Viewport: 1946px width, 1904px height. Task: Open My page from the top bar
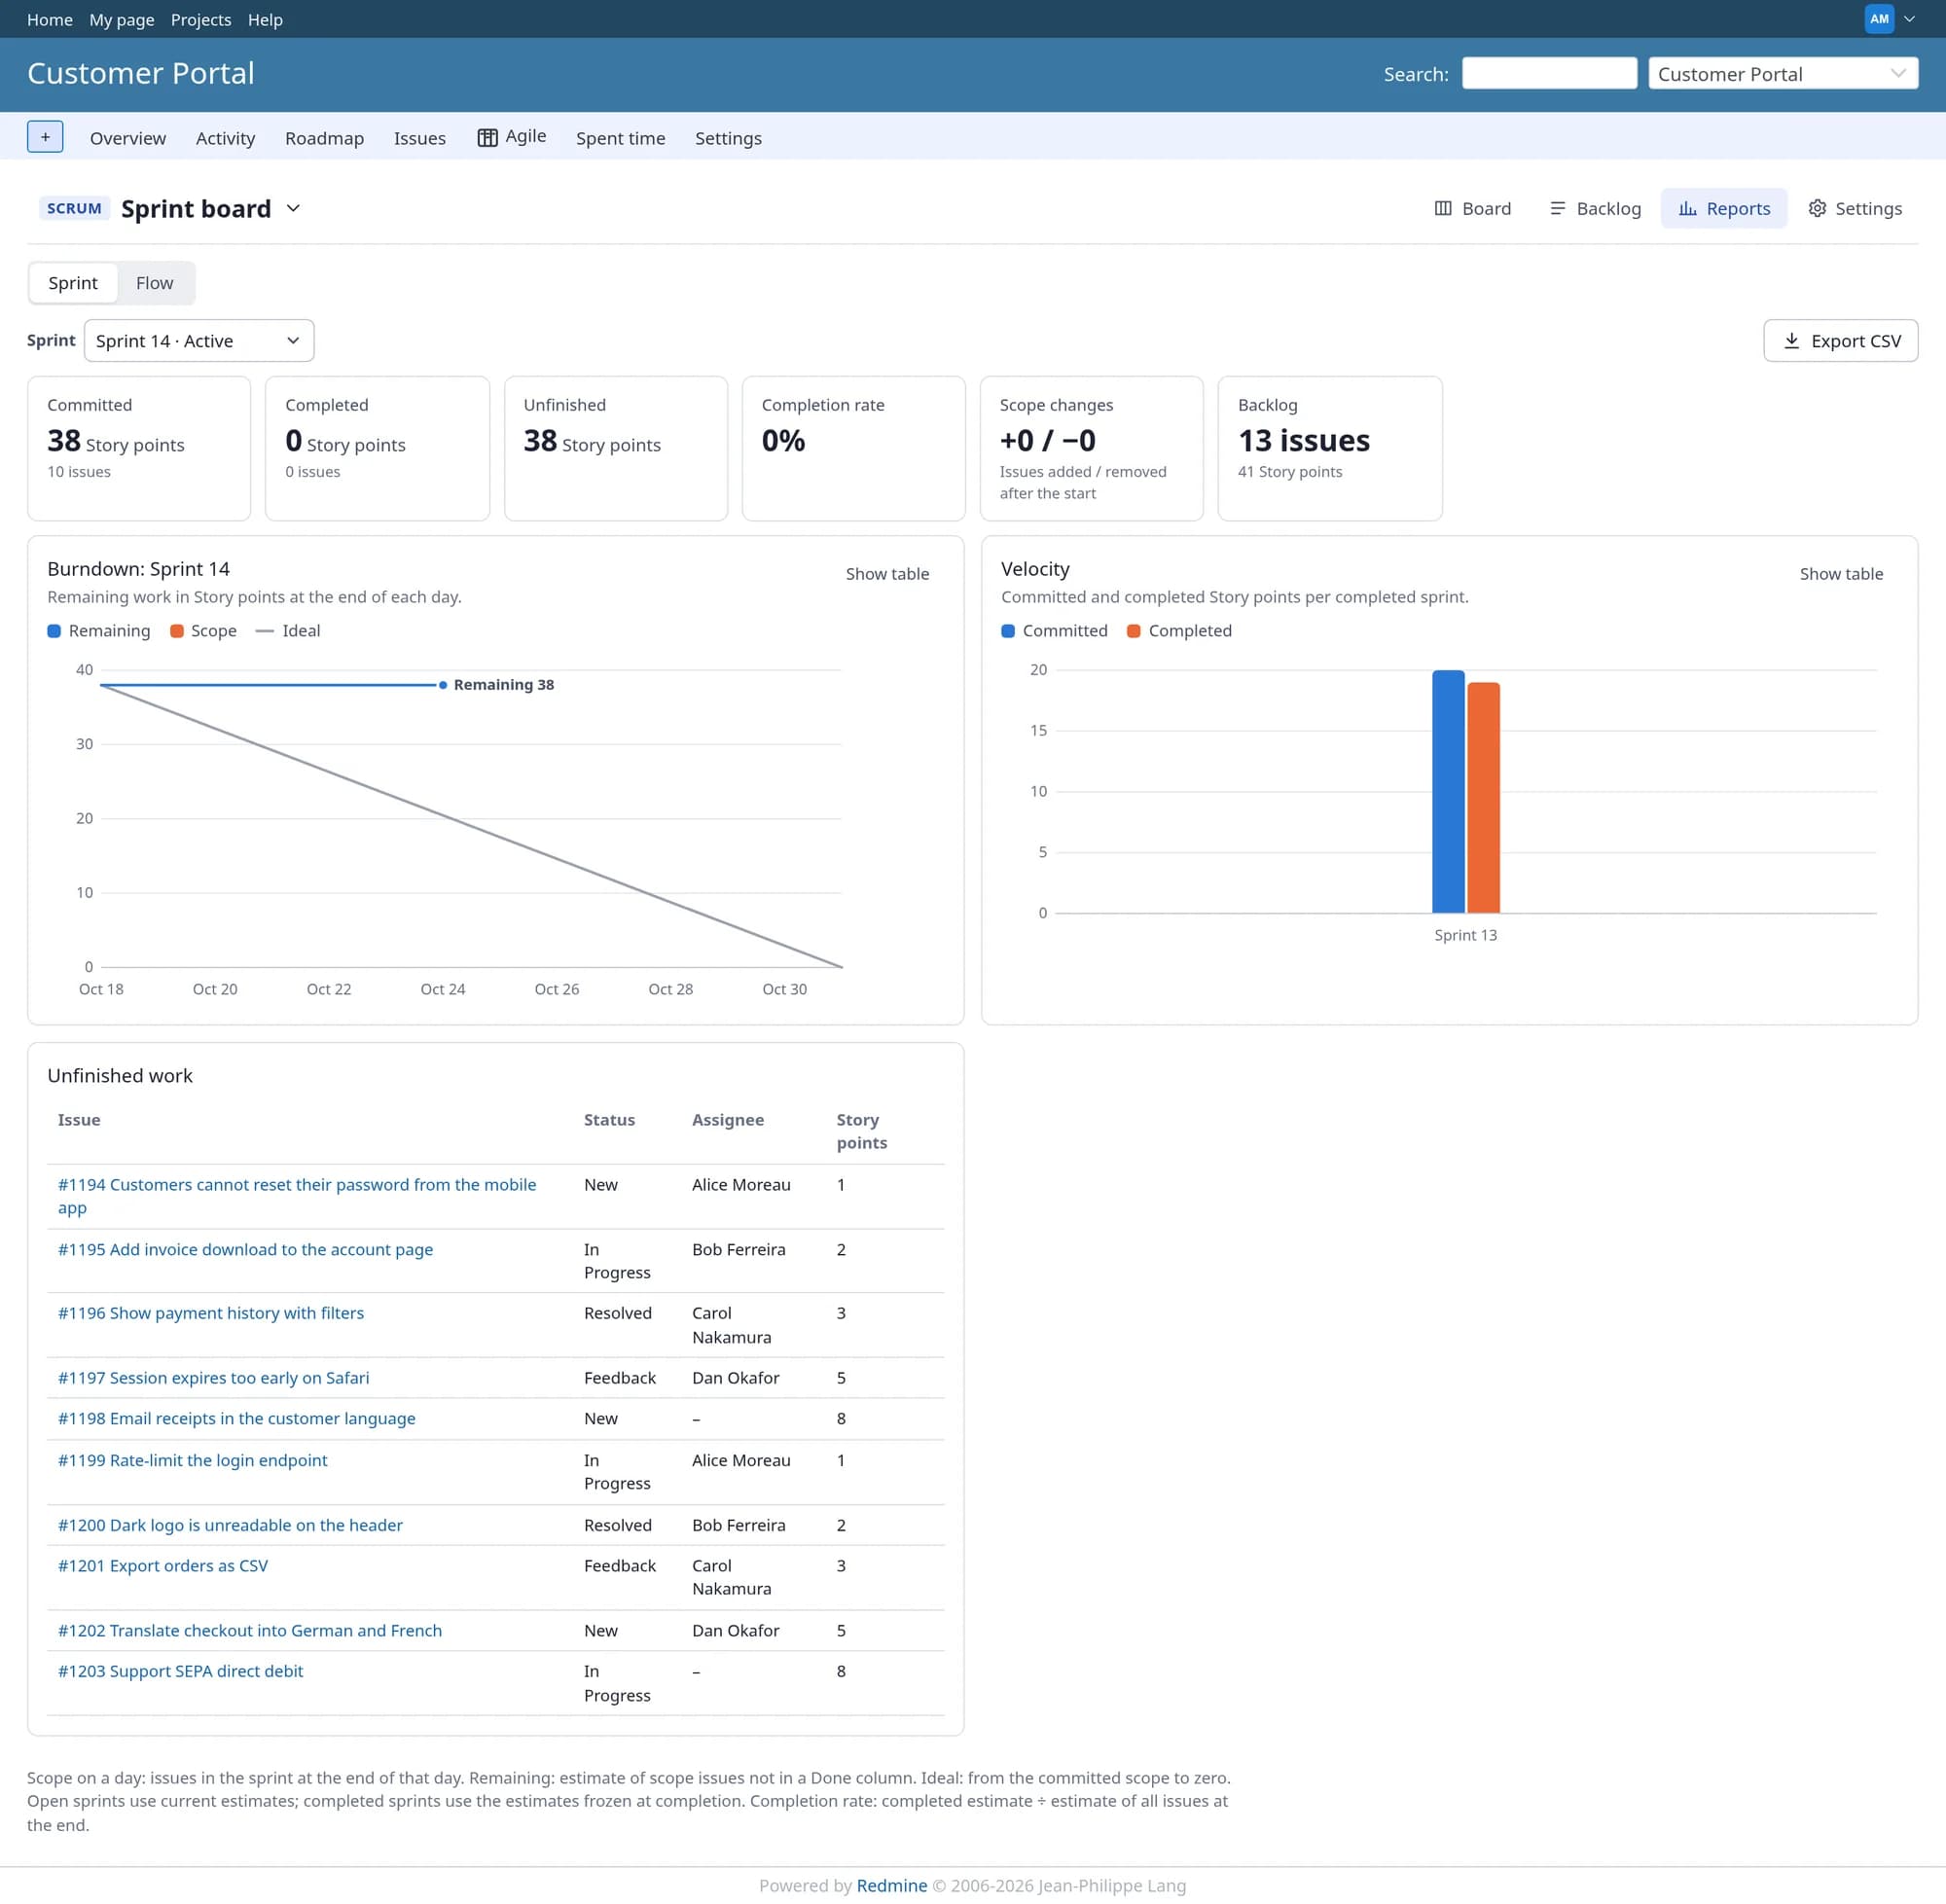click(122, 19)
